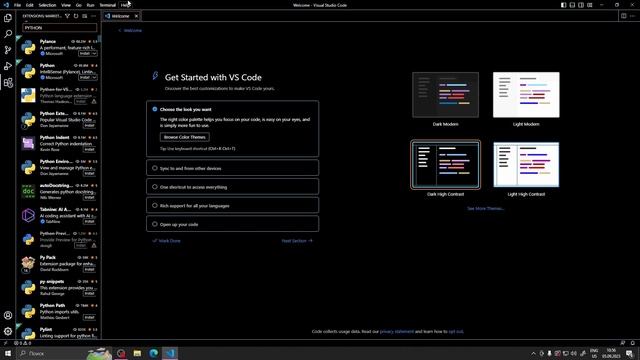Click See More Themes link
This screenshot has width=640, height=360.
485,209
